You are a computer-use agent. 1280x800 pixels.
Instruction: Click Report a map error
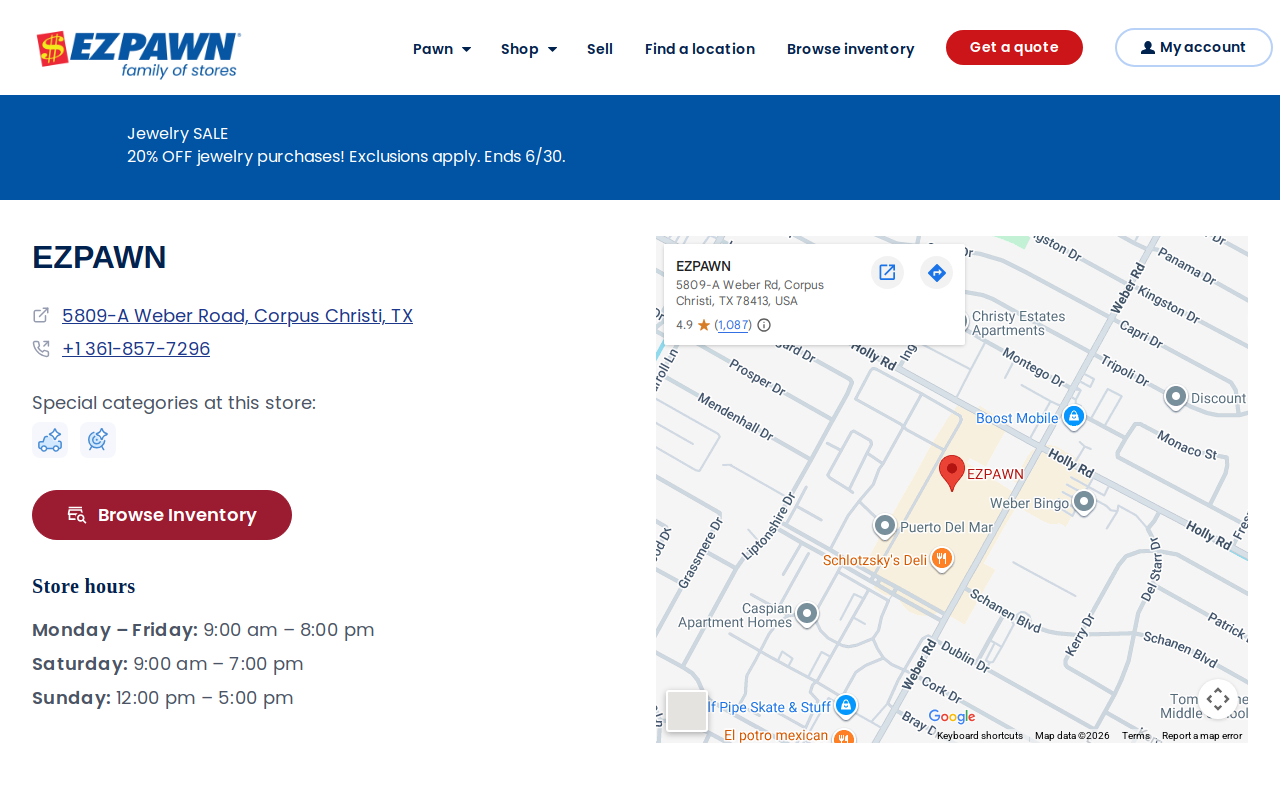click(x=1202, y=736)
